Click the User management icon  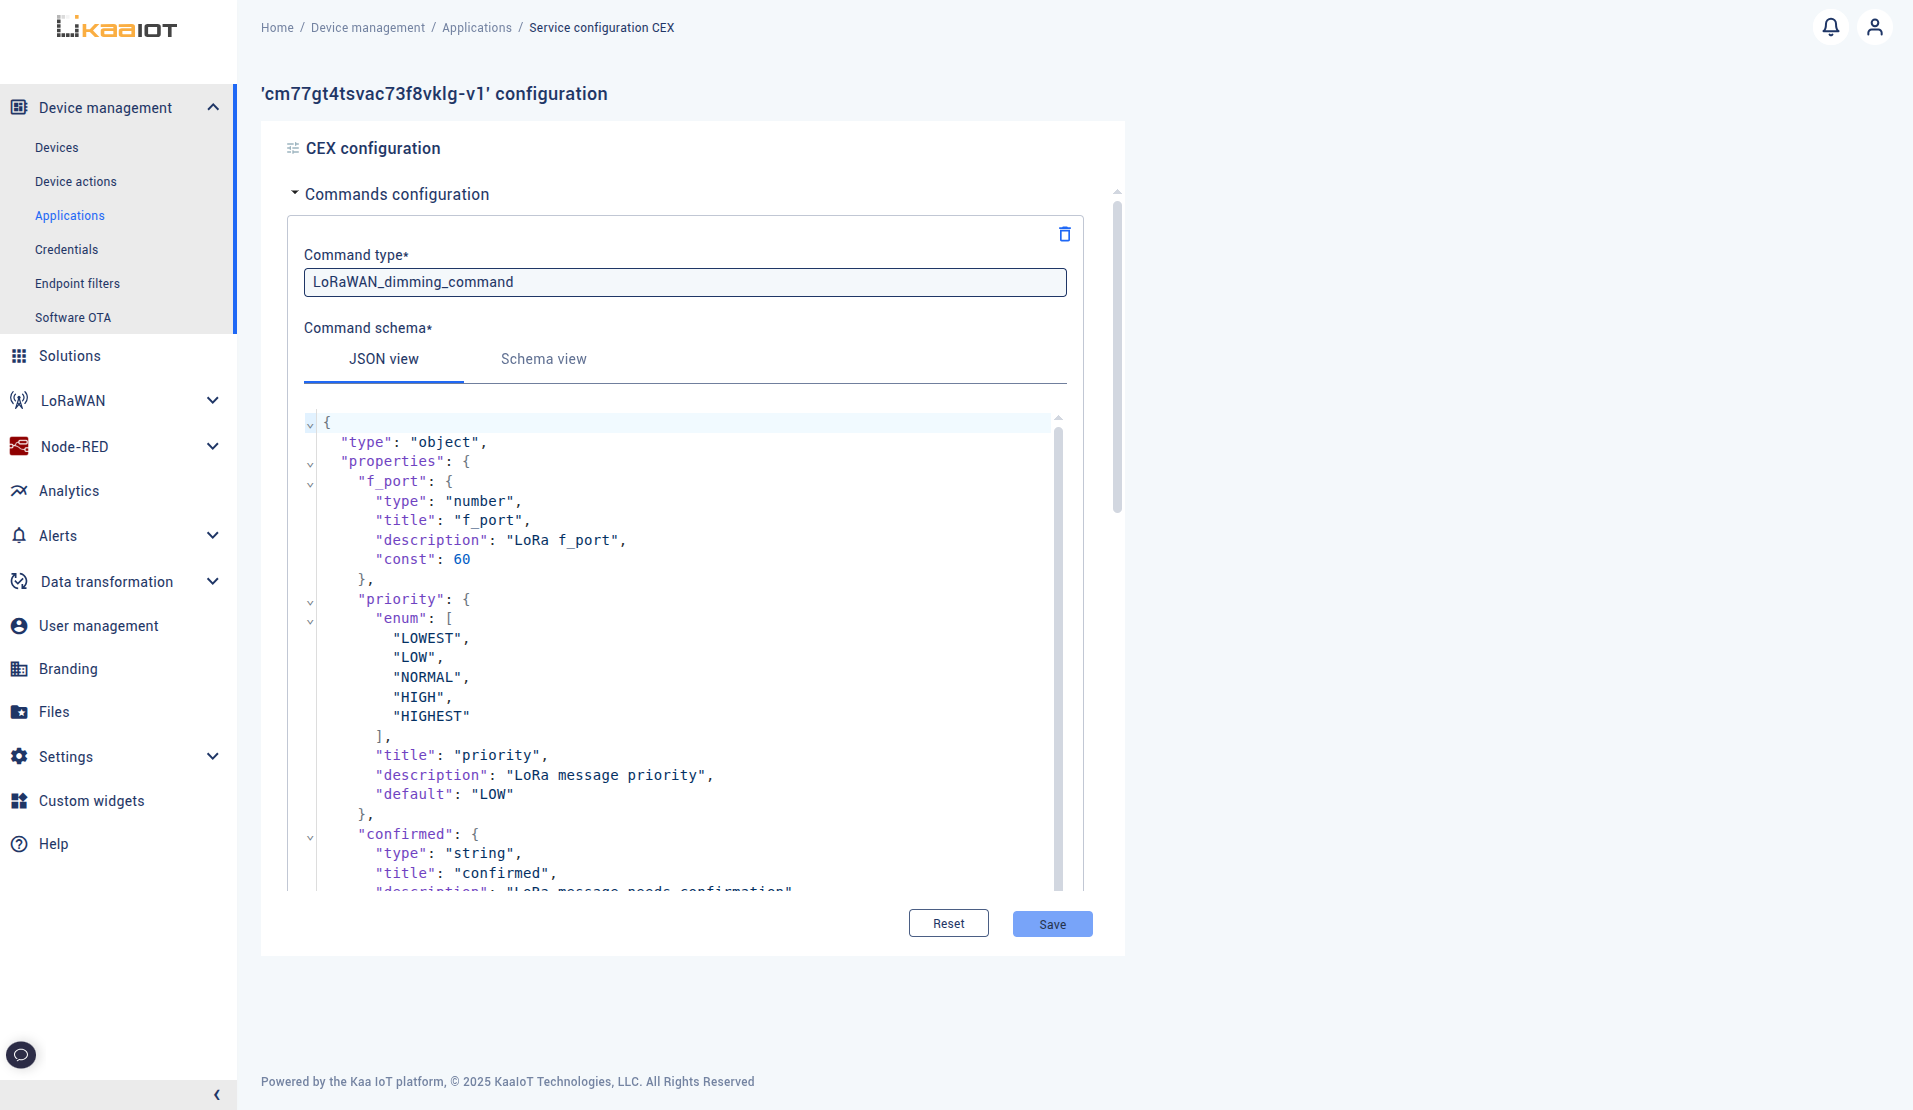19,625
